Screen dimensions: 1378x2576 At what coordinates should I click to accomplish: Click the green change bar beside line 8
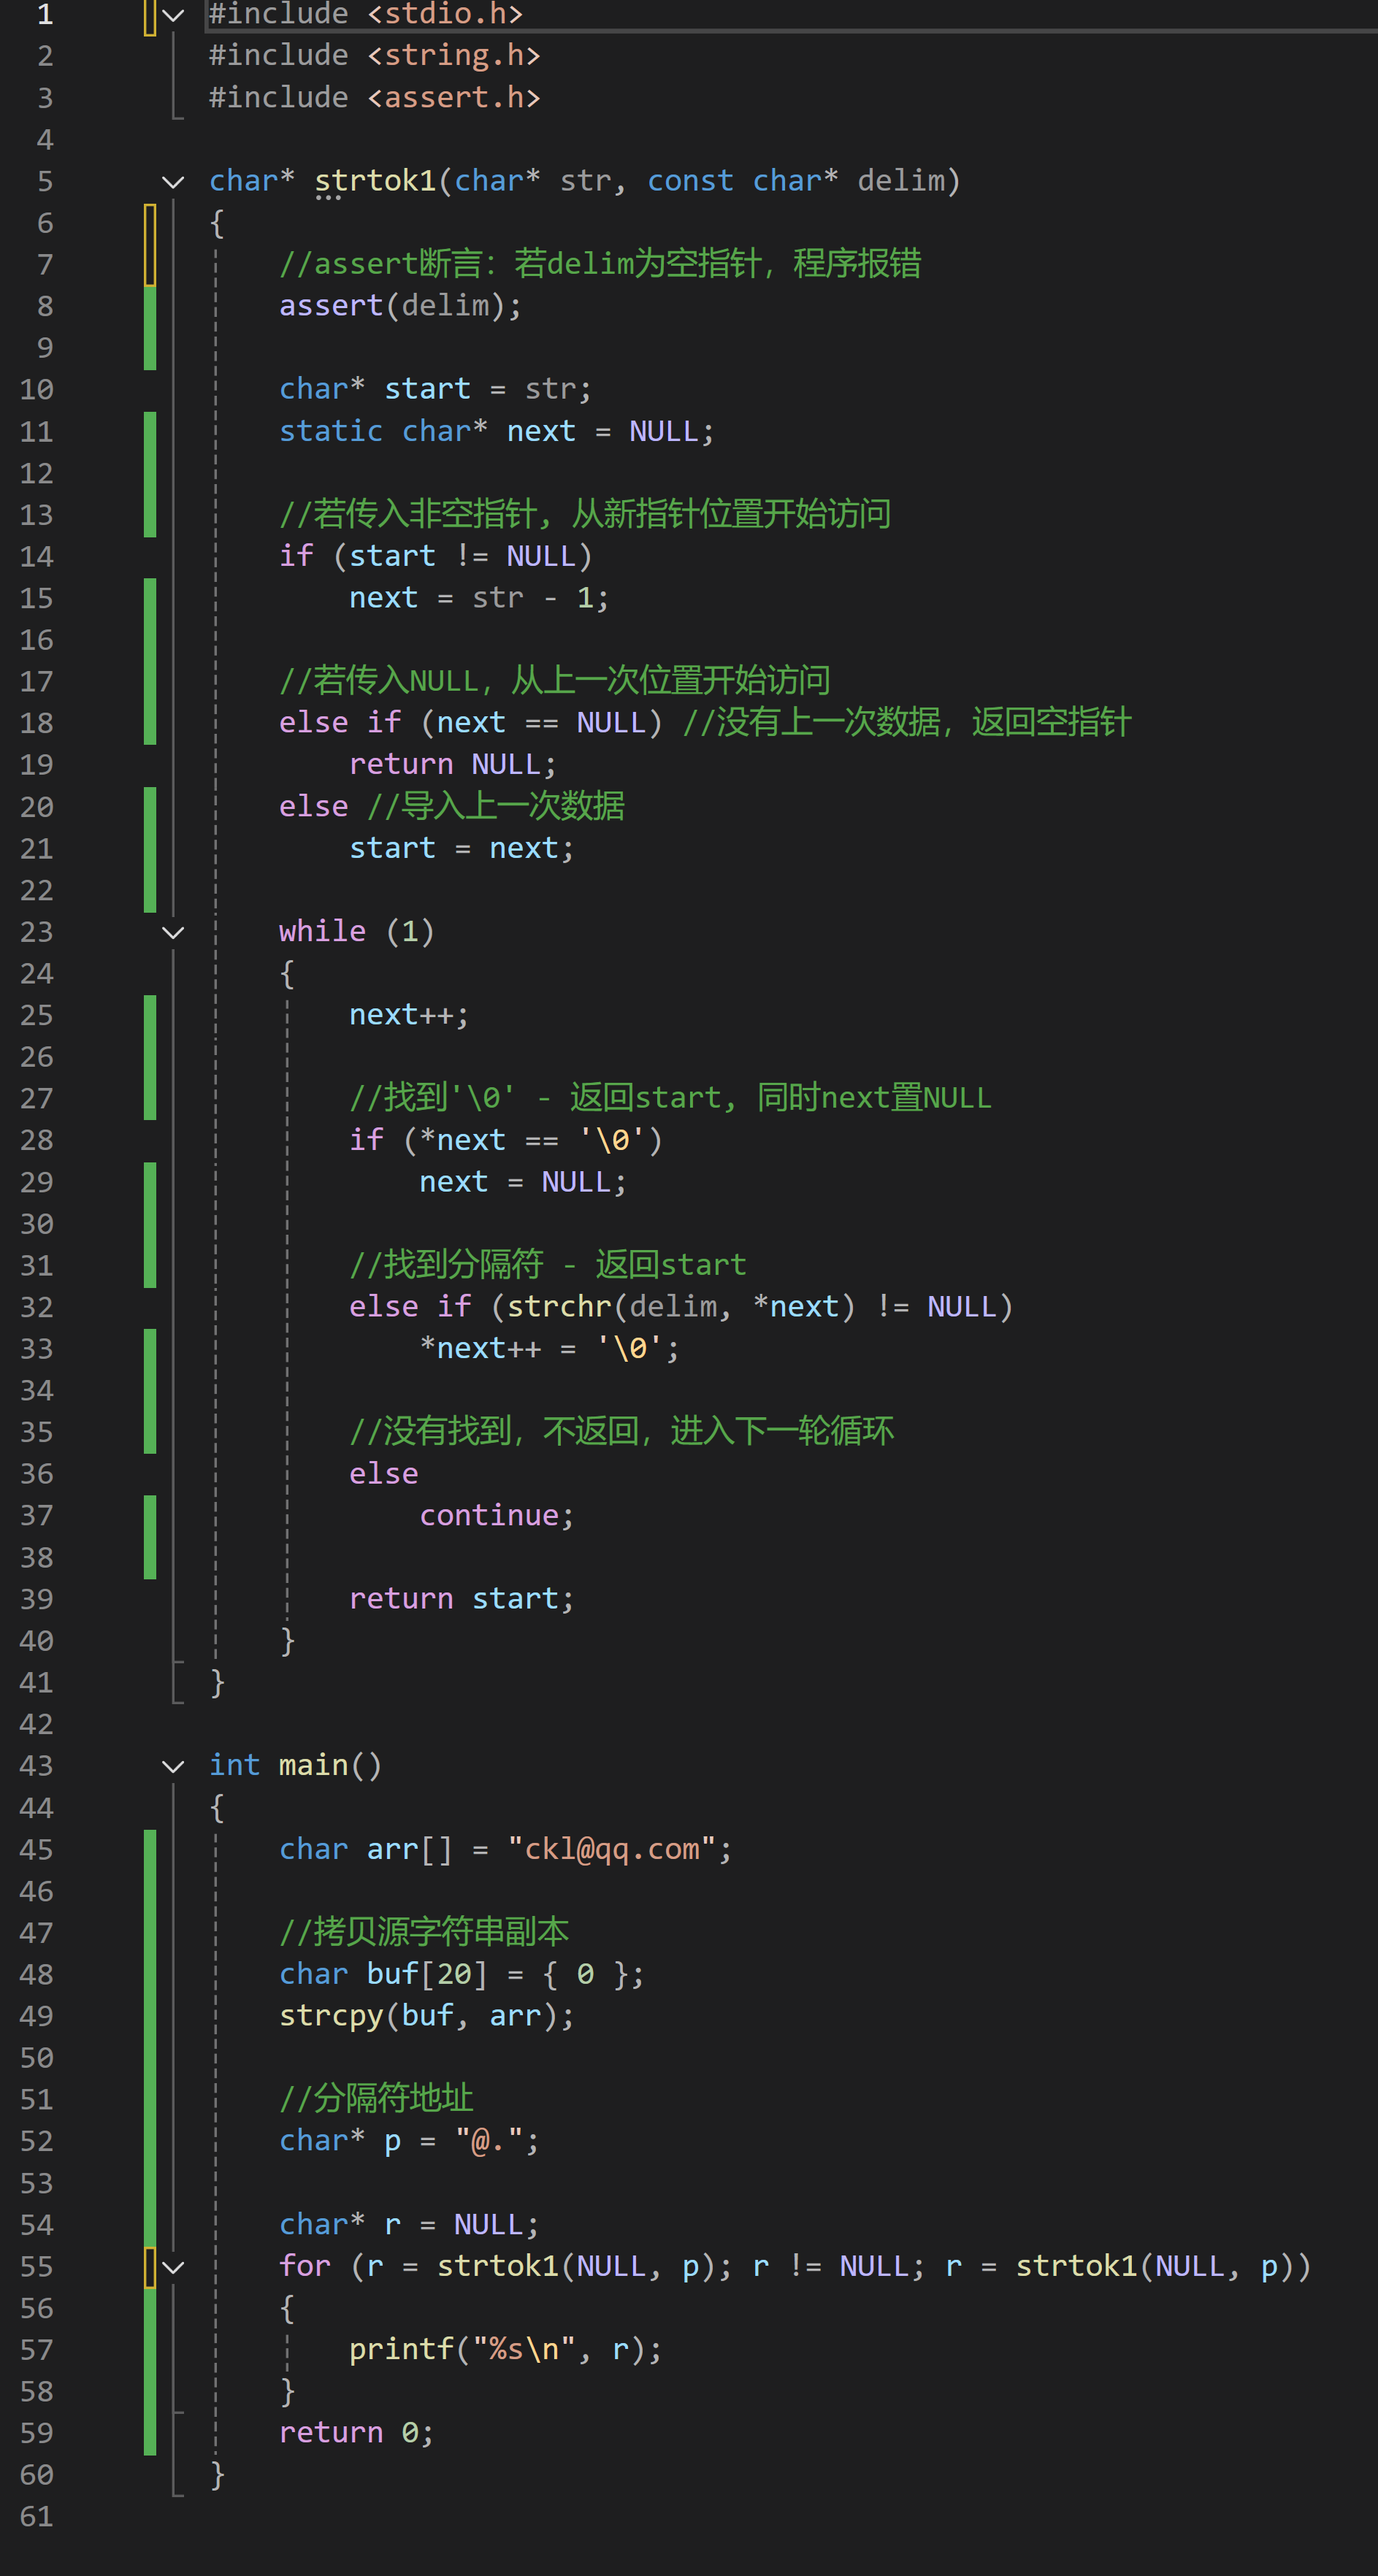tap(148, 306)
